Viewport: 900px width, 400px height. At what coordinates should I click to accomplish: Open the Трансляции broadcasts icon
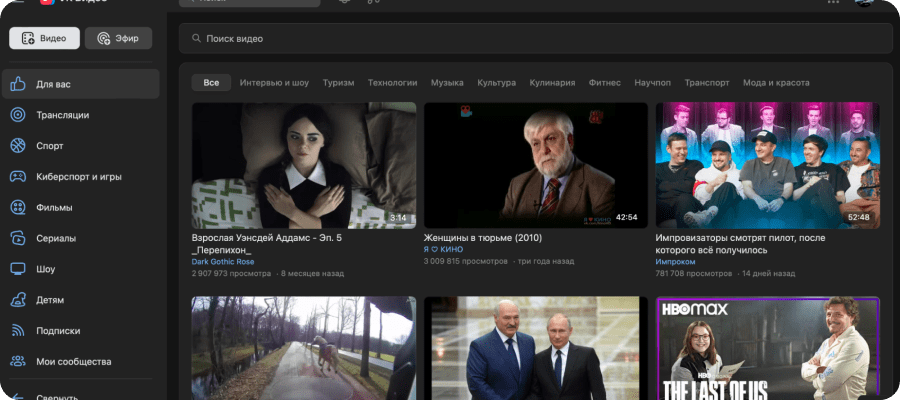point(18,115)
